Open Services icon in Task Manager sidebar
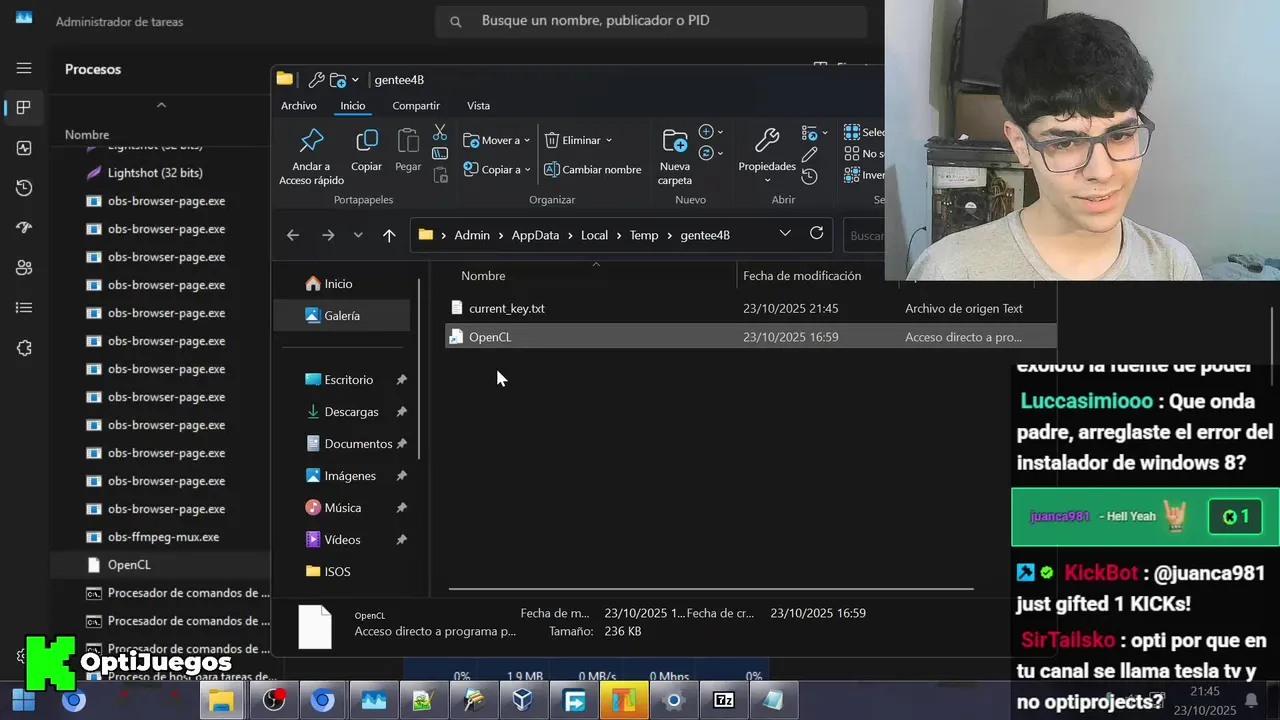The image size is (1280, 720). (24, 348)
